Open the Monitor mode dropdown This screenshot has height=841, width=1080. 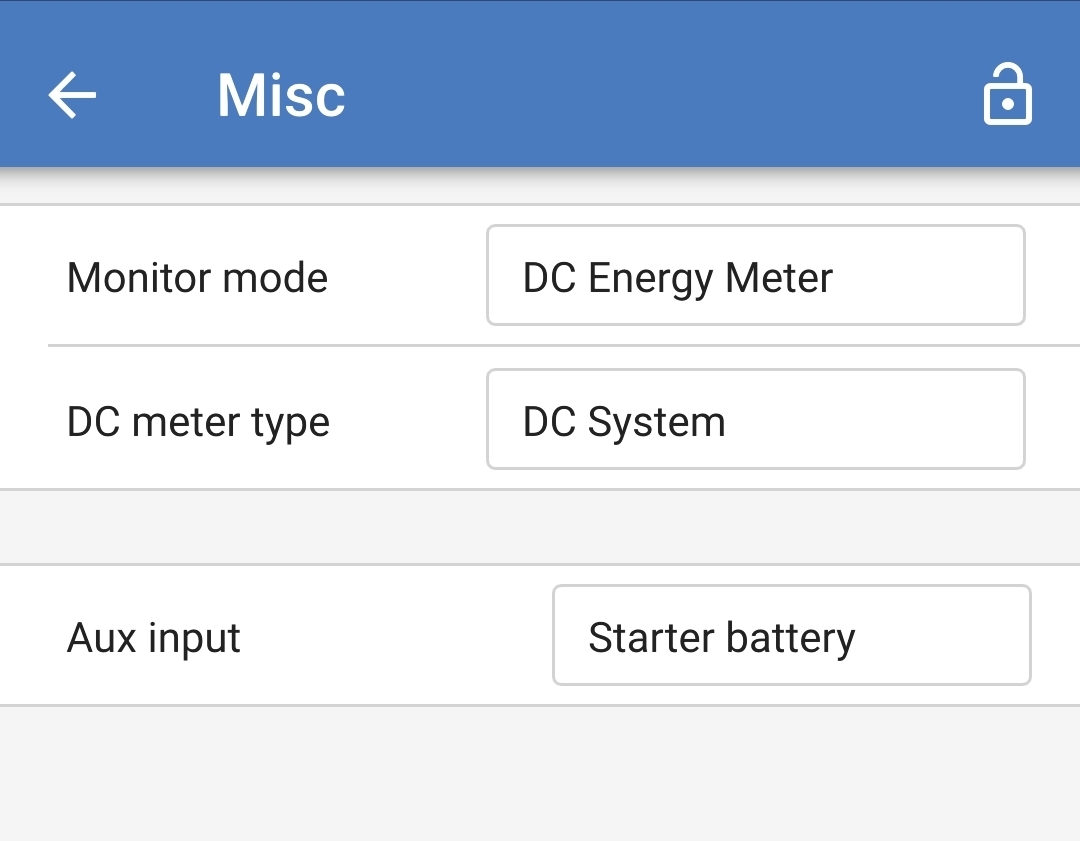click(755, 275)
